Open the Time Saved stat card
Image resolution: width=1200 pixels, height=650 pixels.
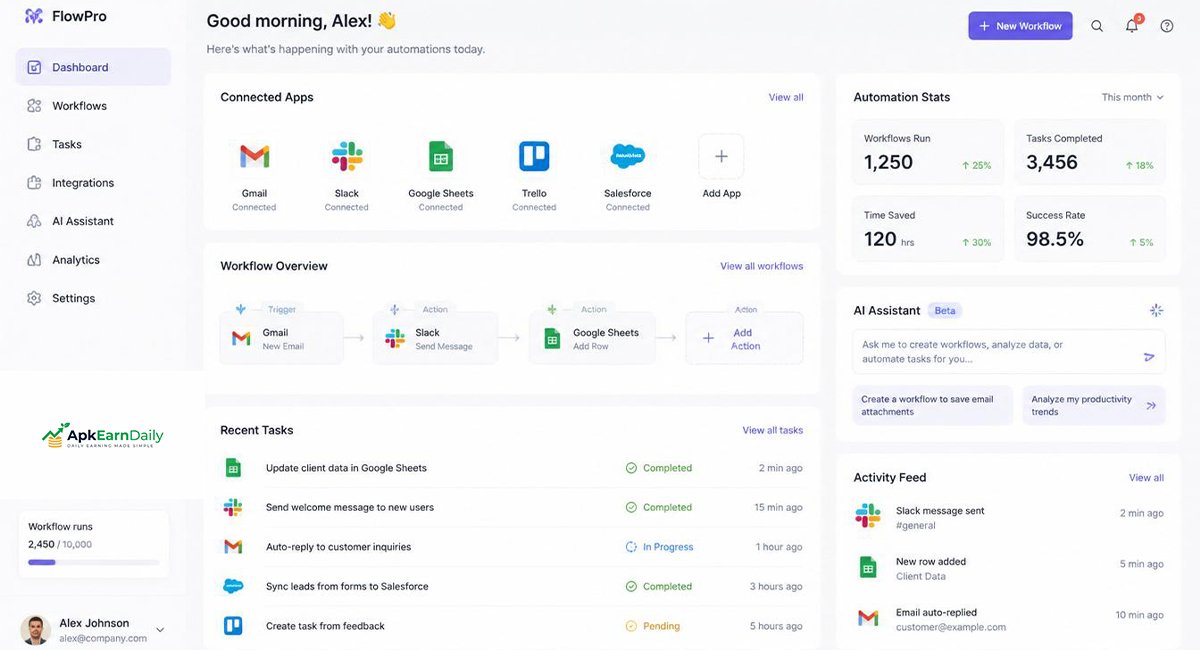click(x=928, y=229)
